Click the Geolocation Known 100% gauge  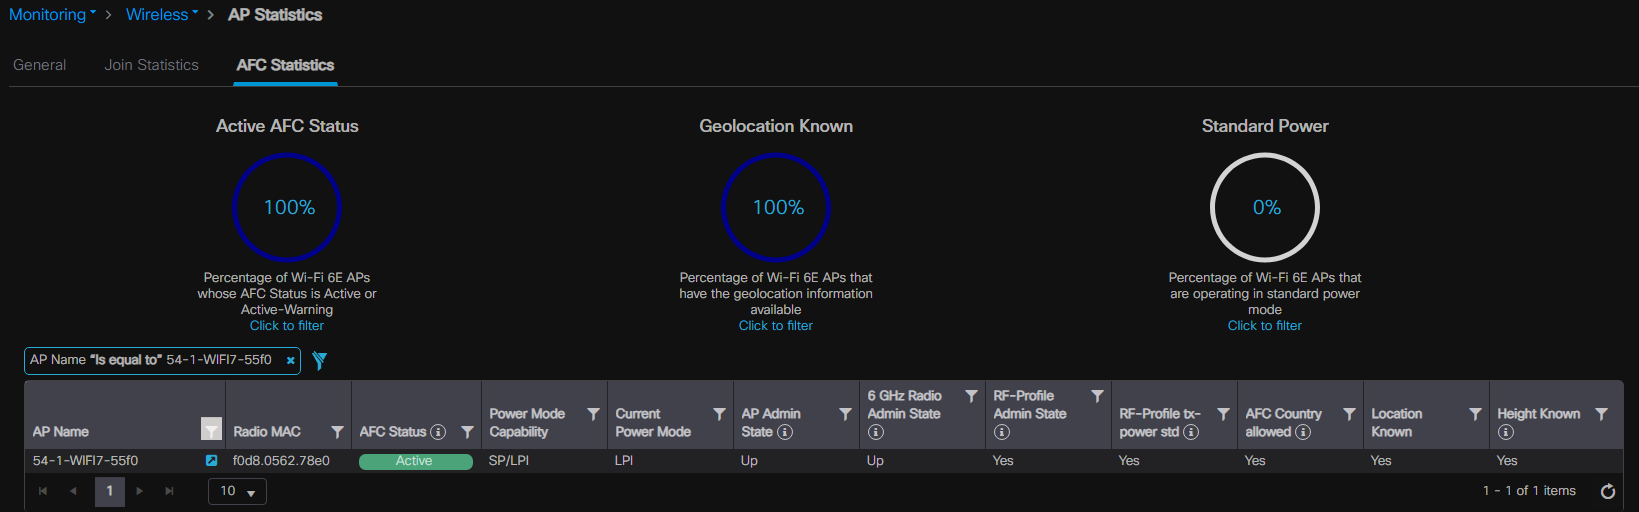coord(776,208)
